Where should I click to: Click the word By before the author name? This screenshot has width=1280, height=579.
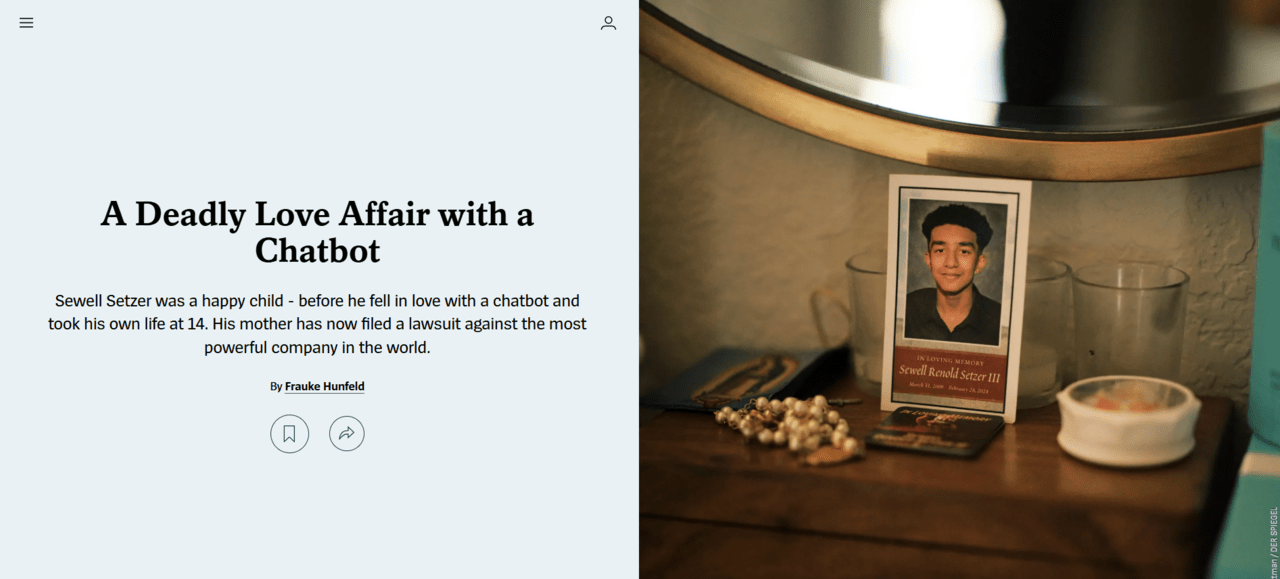[276, 386]
